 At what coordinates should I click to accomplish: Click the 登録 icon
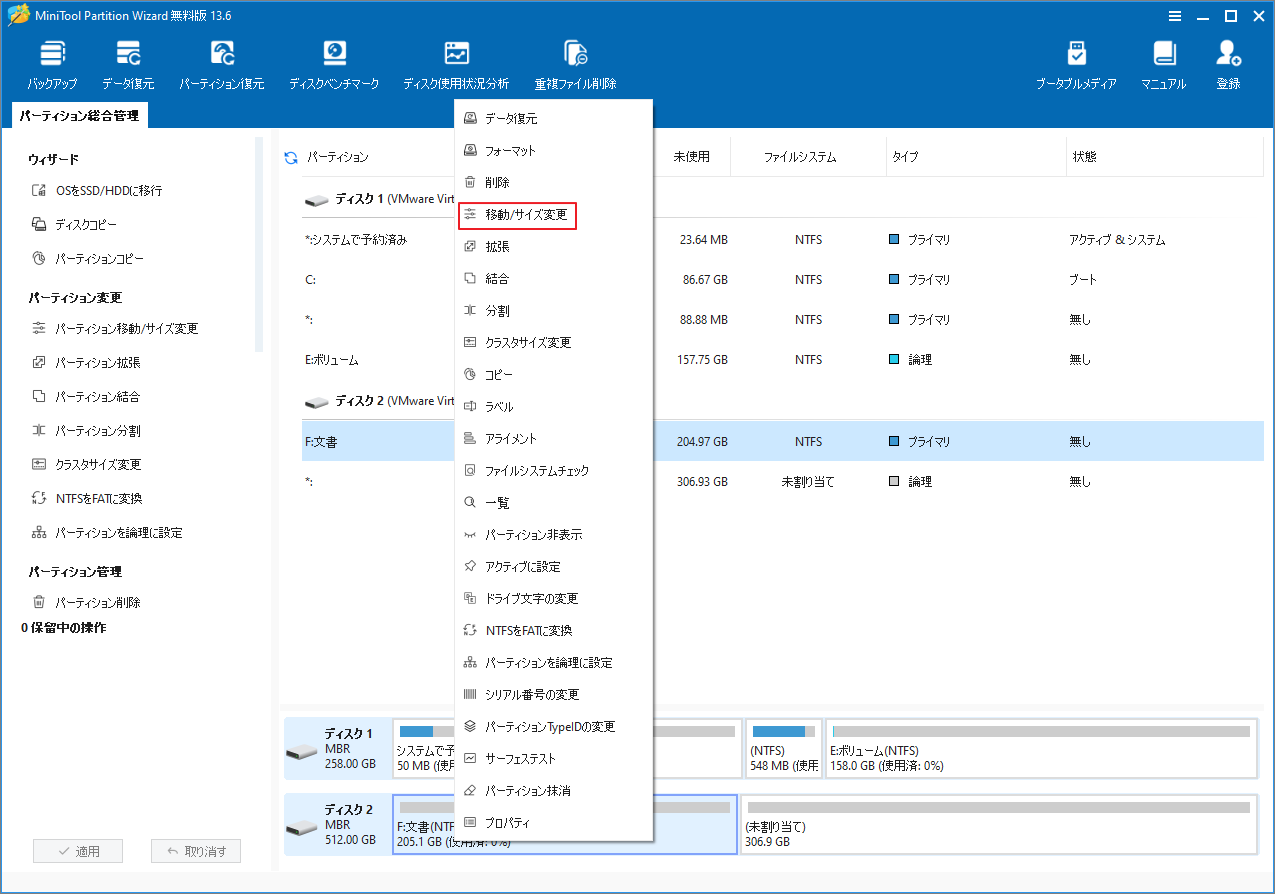[1227, 62]
